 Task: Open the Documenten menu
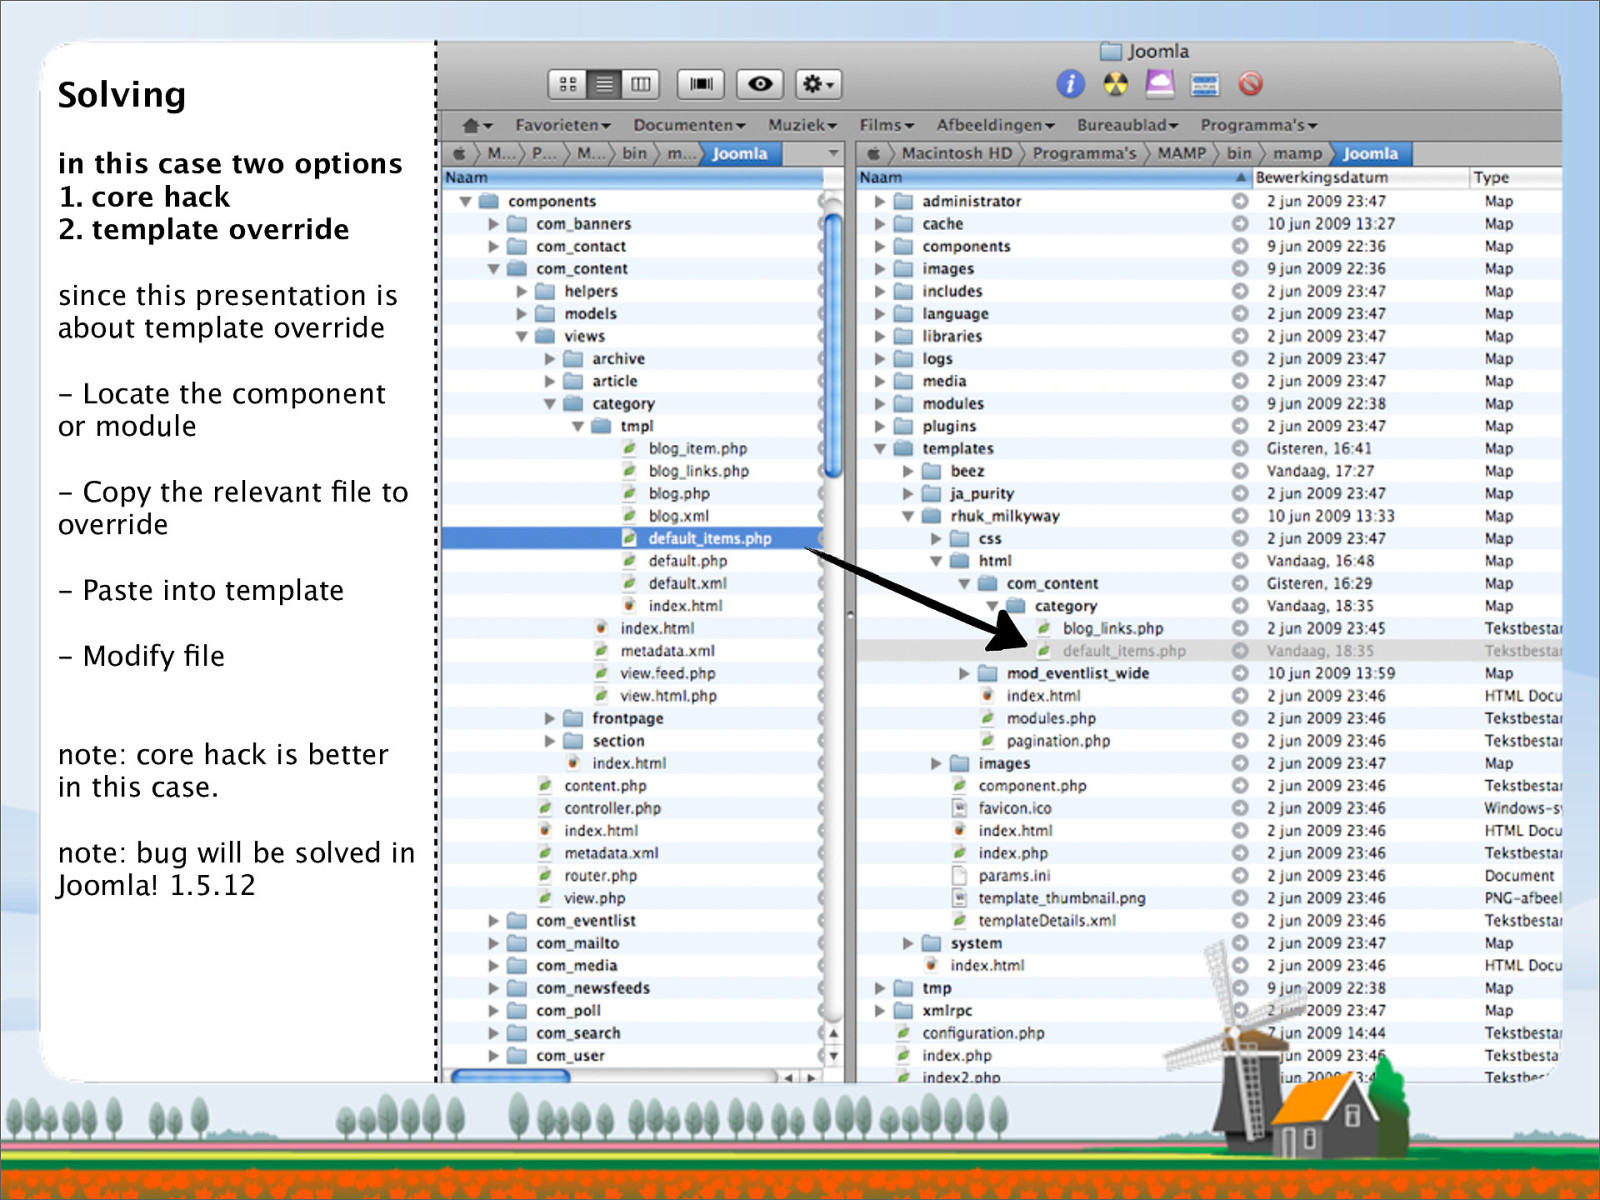coord(689,125)
